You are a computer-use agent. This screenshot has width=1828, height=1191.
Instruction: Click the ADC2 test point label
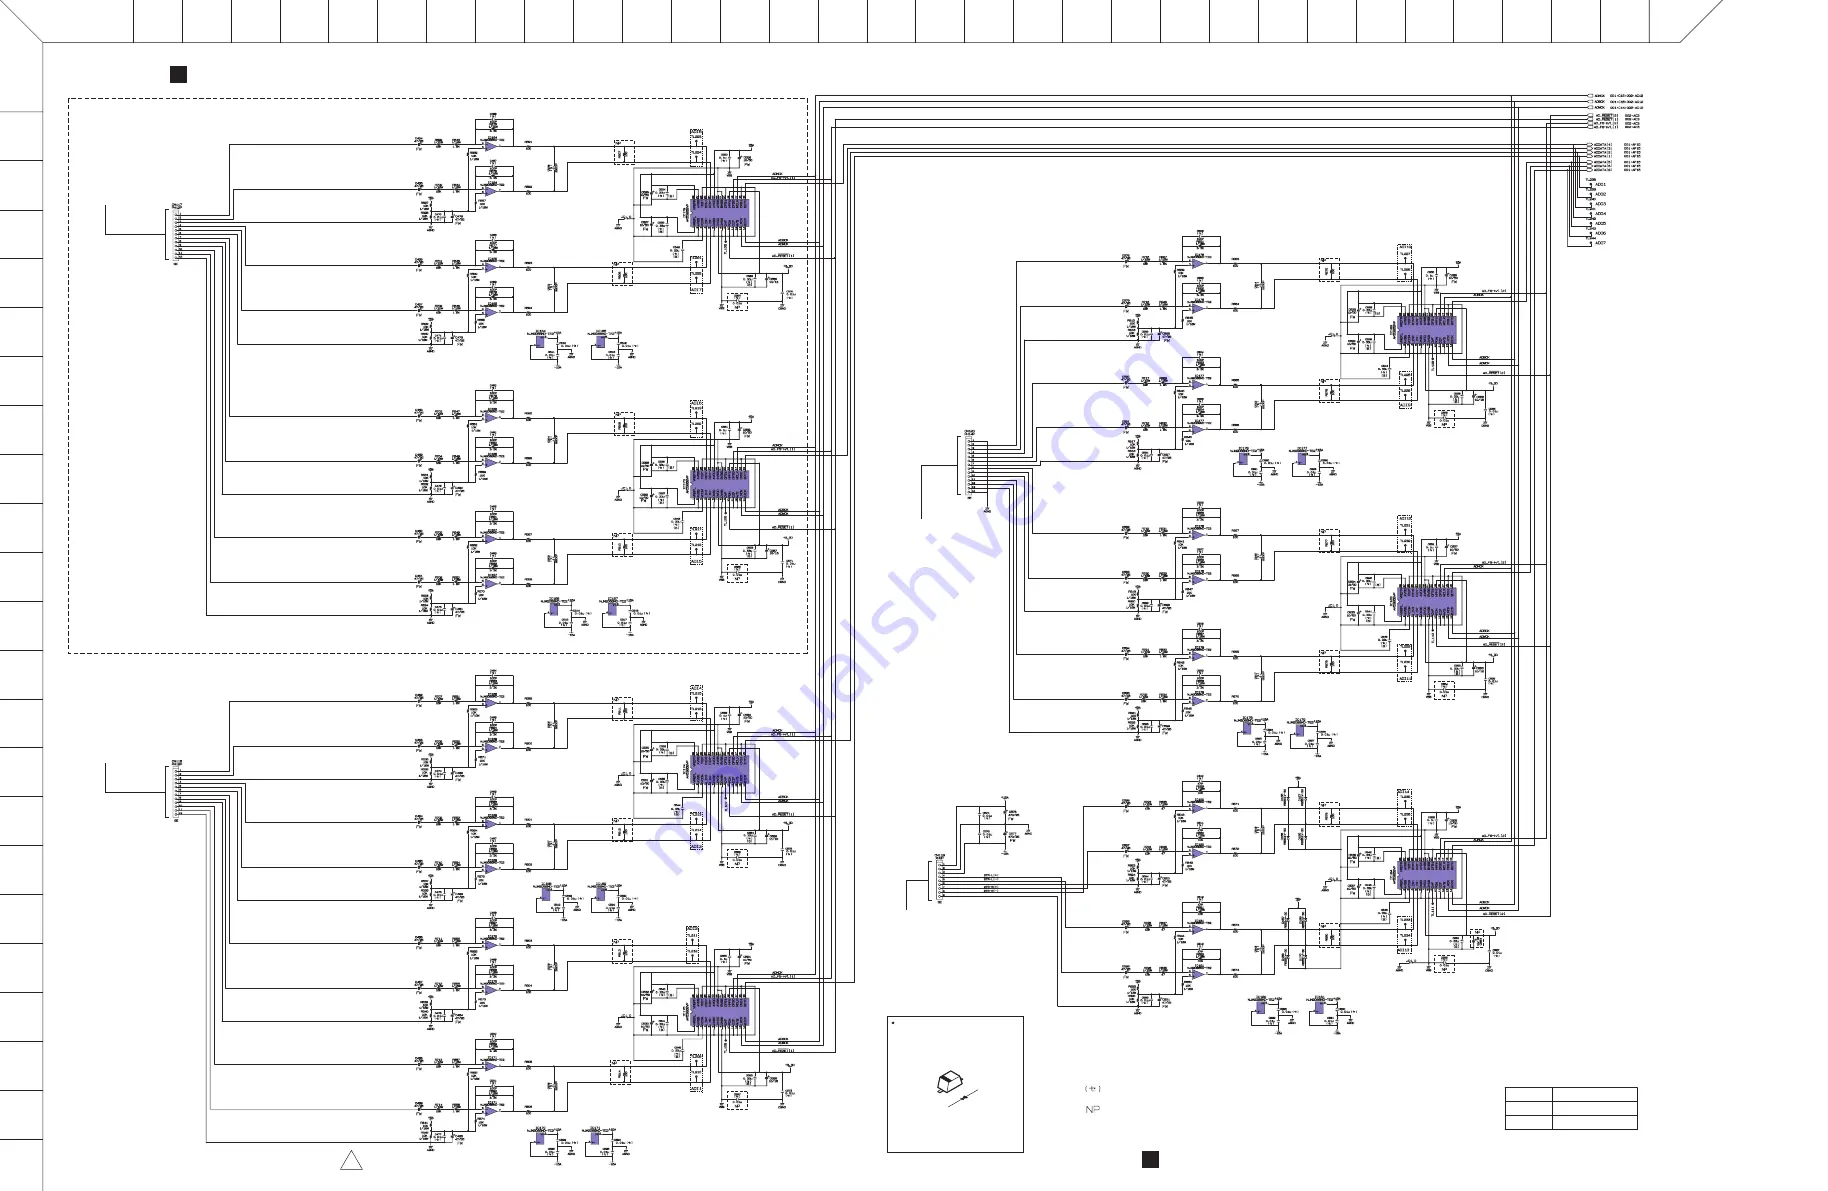click(1600, 194)
